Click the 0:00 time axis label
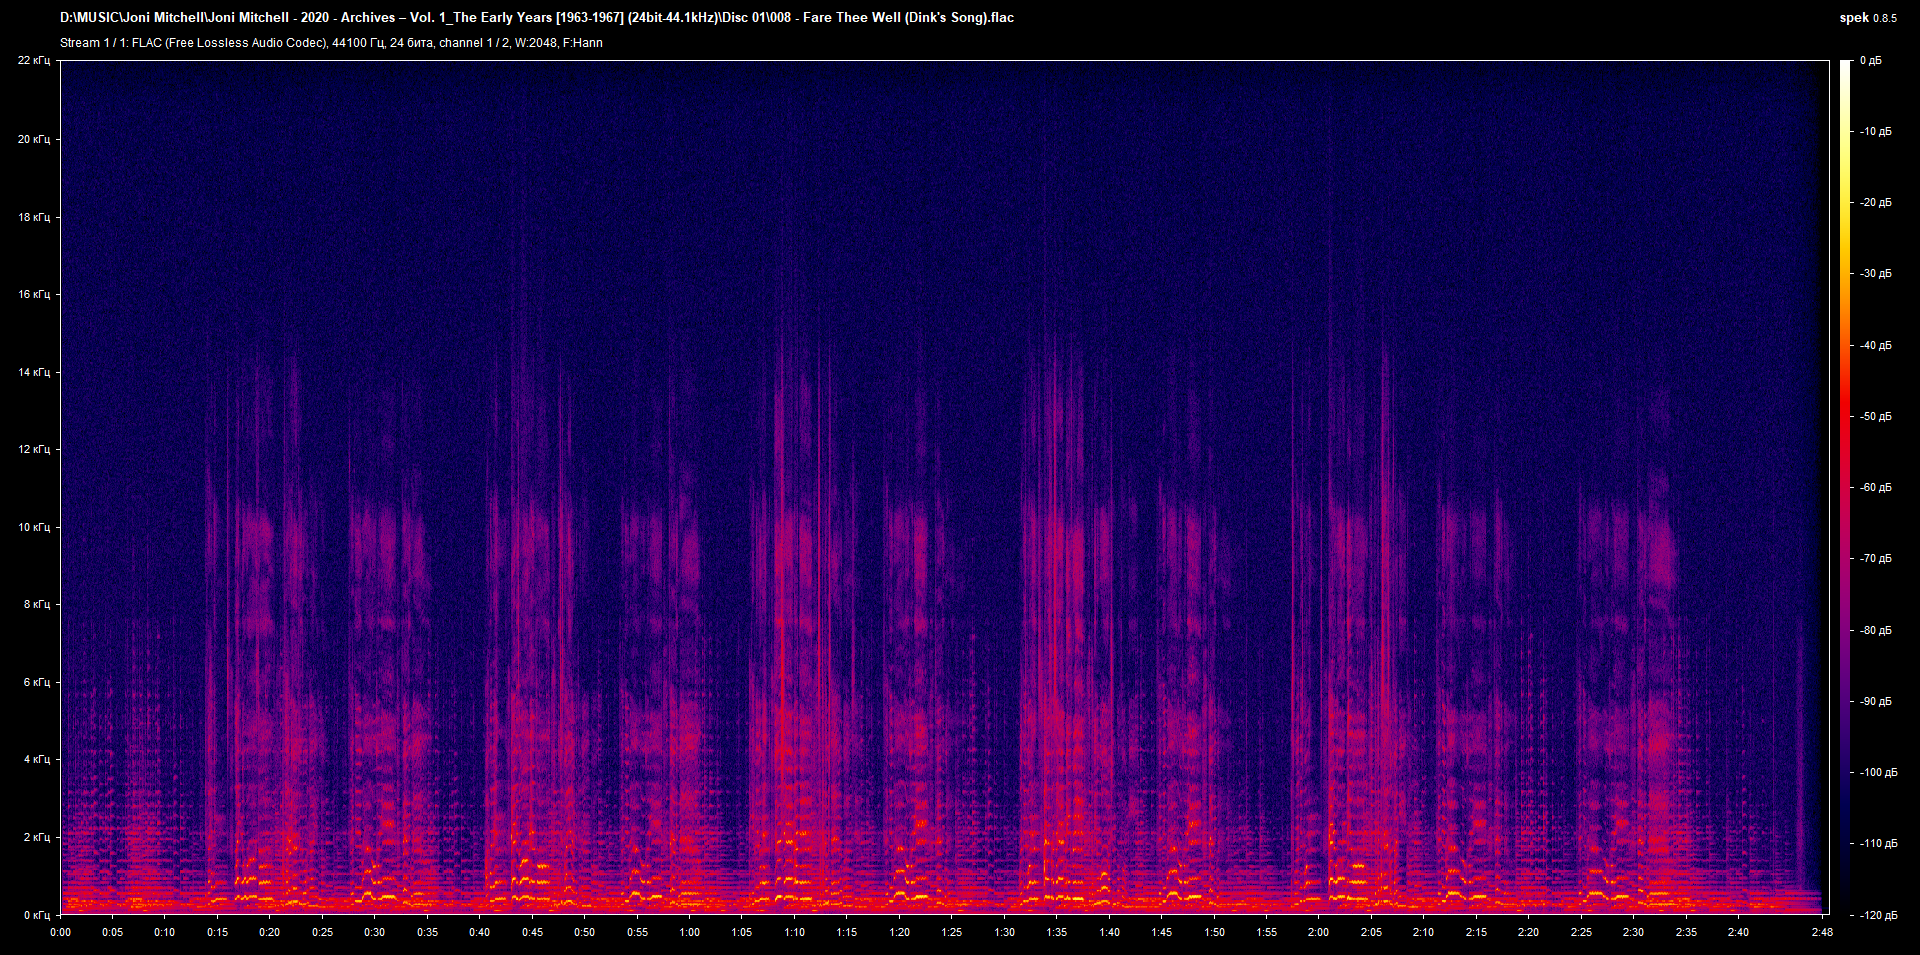Viewport: 1920px width, 955px height. pos(61,932)
